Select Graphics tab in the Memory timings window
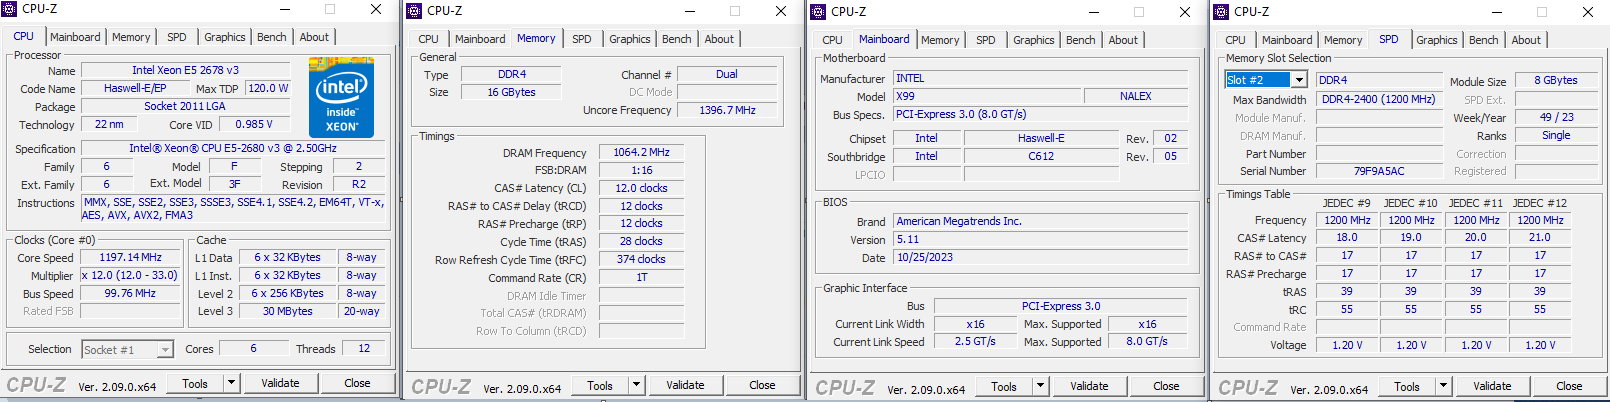 (x=630, y=39)
